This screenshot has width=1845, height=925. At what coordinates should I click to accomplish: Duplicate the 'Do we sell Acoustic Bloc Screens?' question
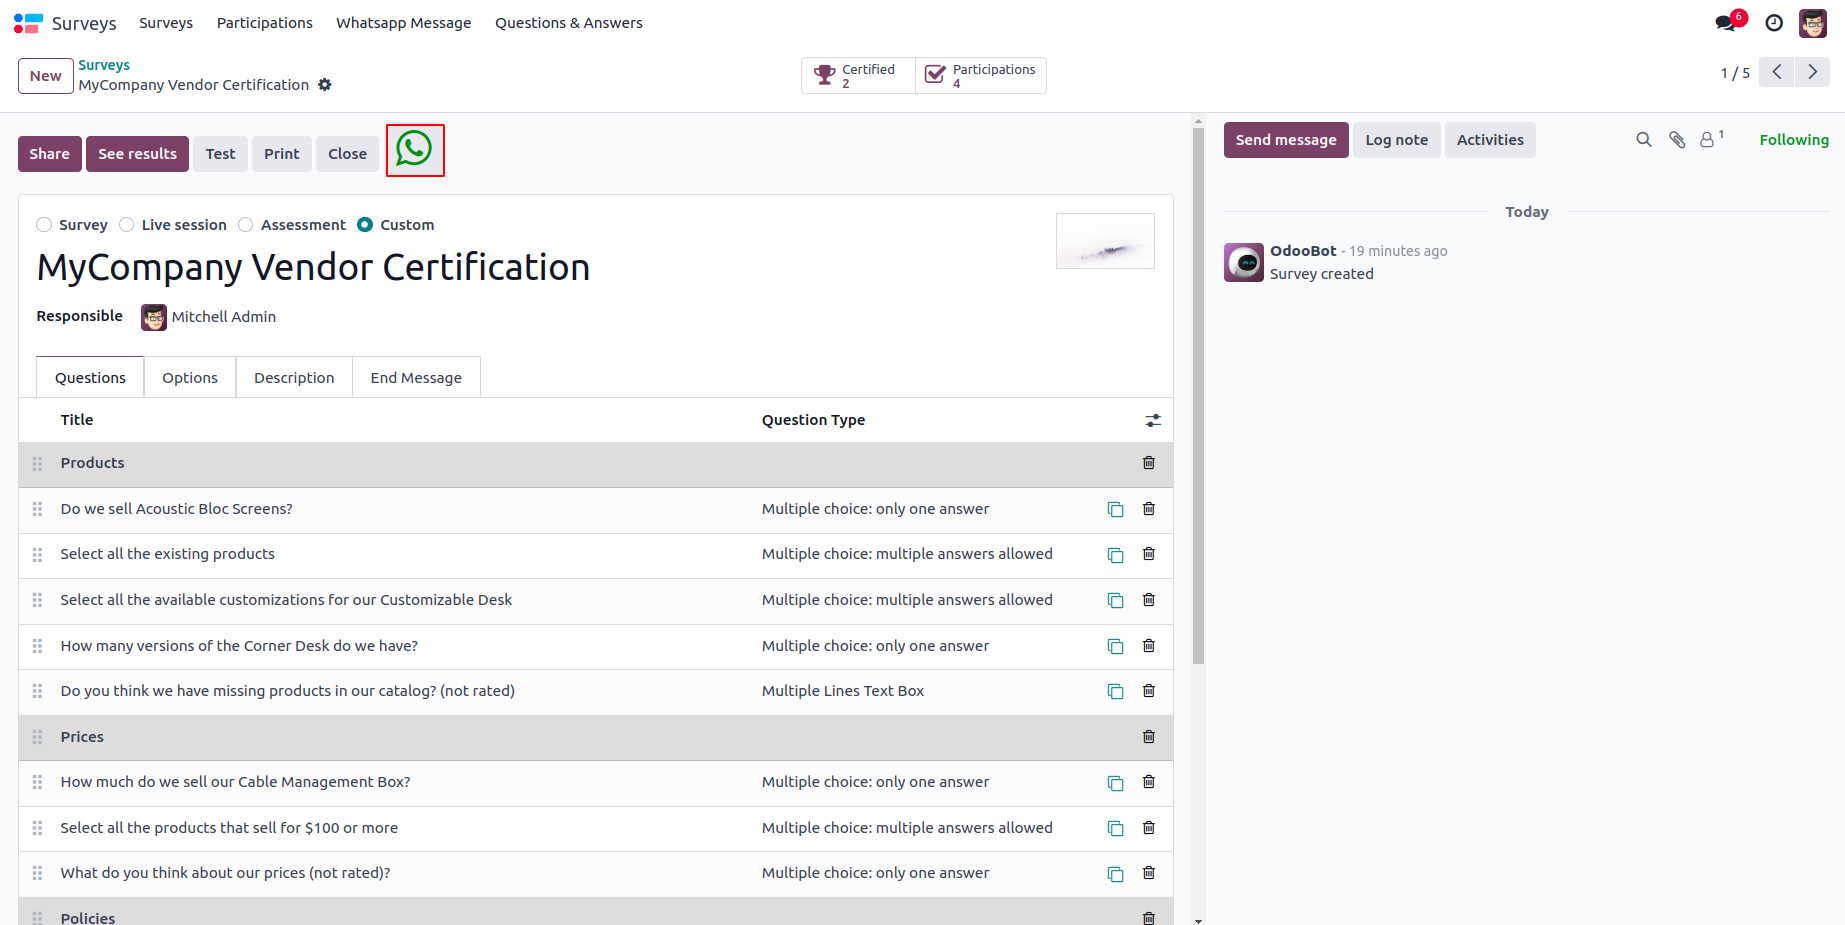pyautogui.click(x=1115, y=510)
